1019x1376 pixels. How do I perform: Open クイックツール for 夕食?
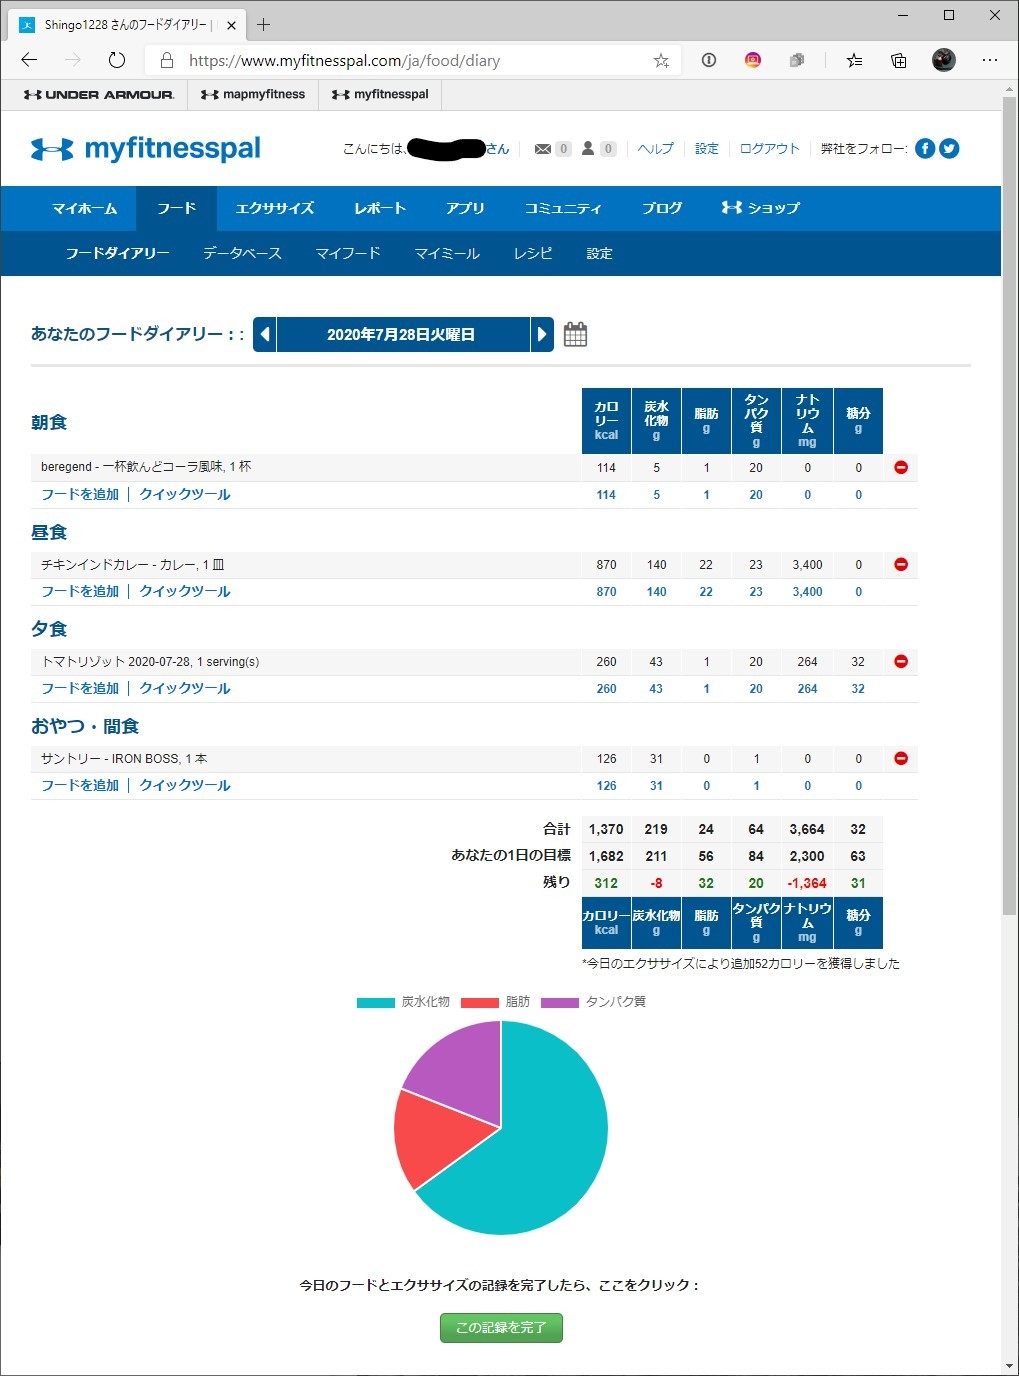[185, 688]
